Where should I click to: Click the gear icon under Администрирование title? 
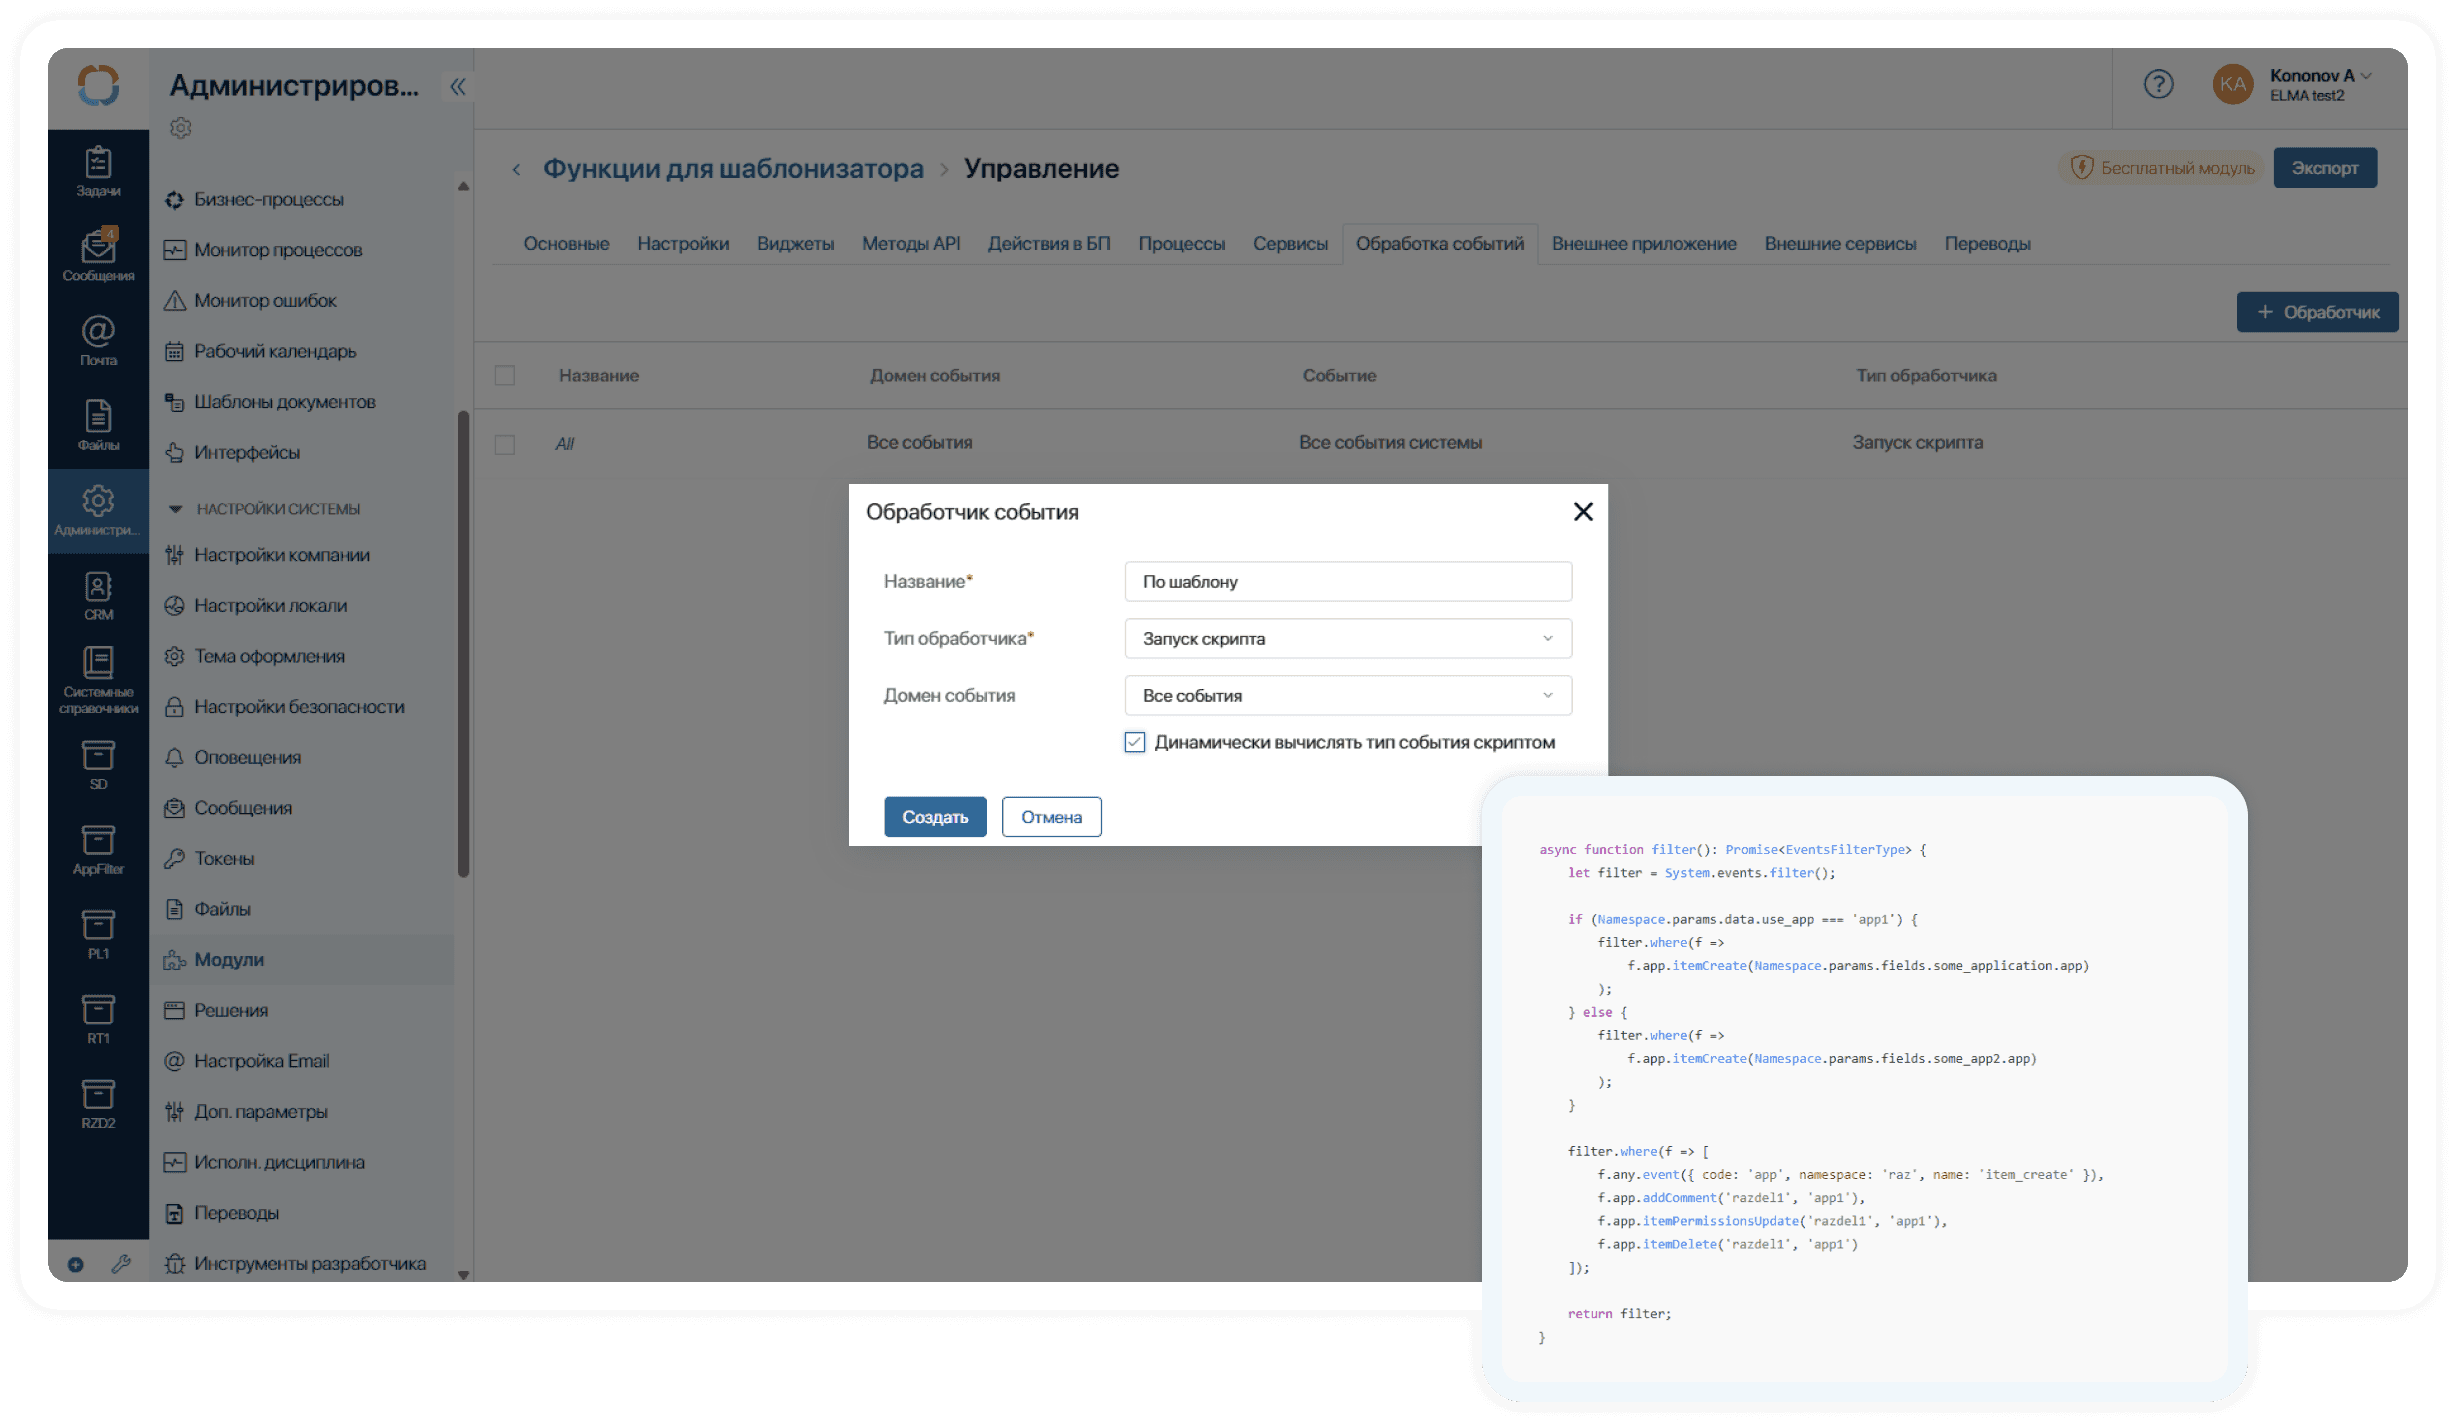[180, 128]
